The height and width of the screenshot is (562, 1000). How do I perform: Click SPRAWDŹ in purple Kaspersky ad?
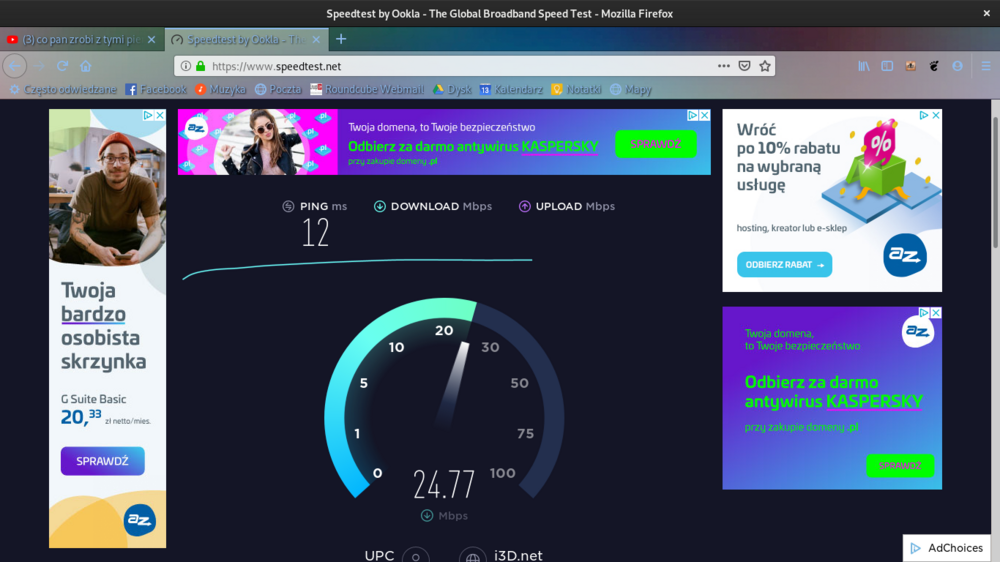tap(900, 466)
